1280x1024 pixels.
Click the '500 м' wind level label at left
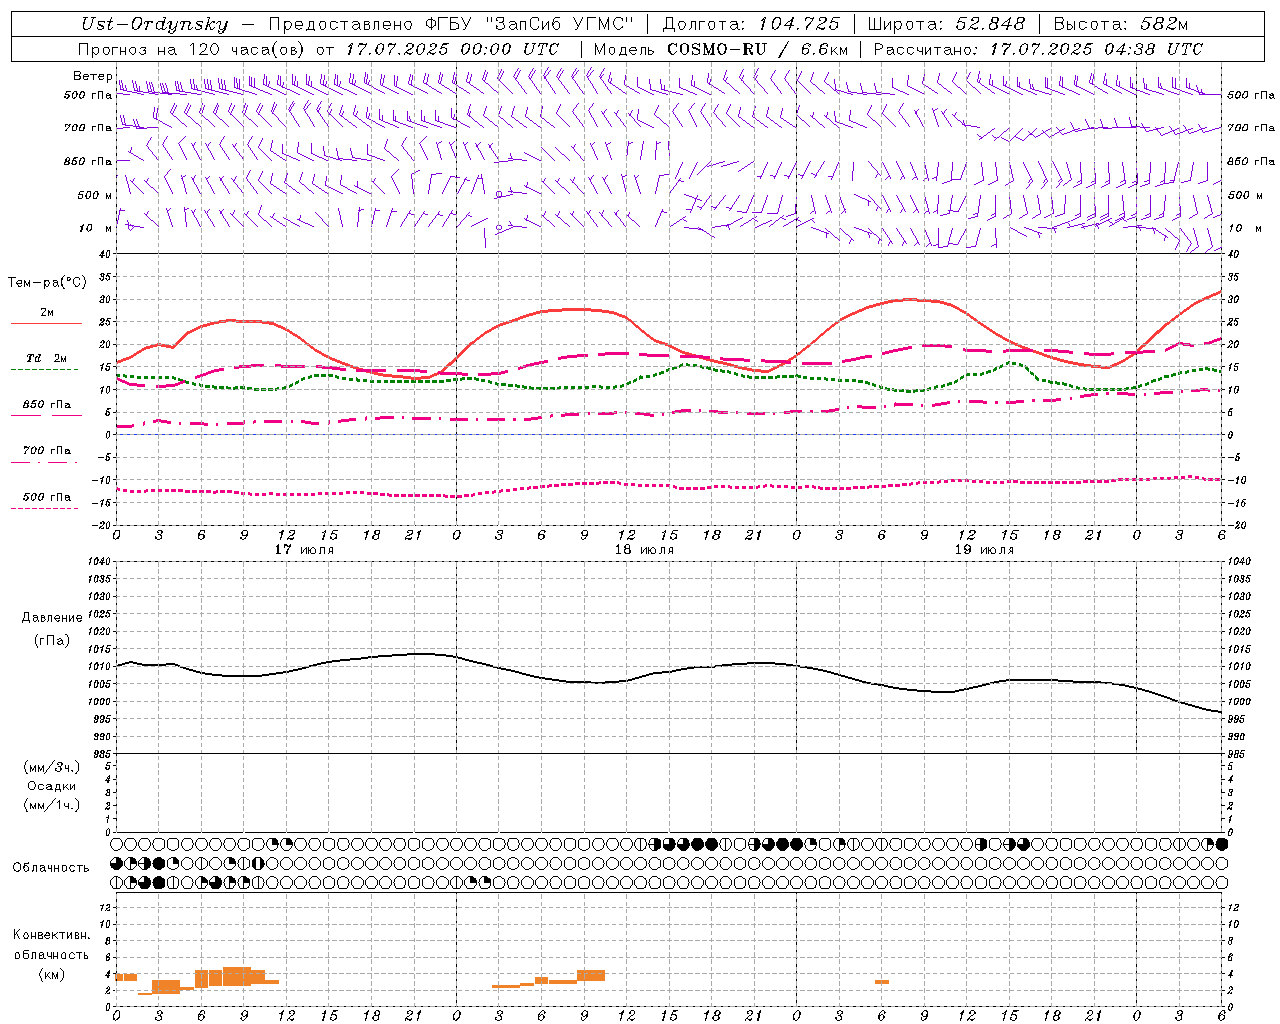coord(95,195)
